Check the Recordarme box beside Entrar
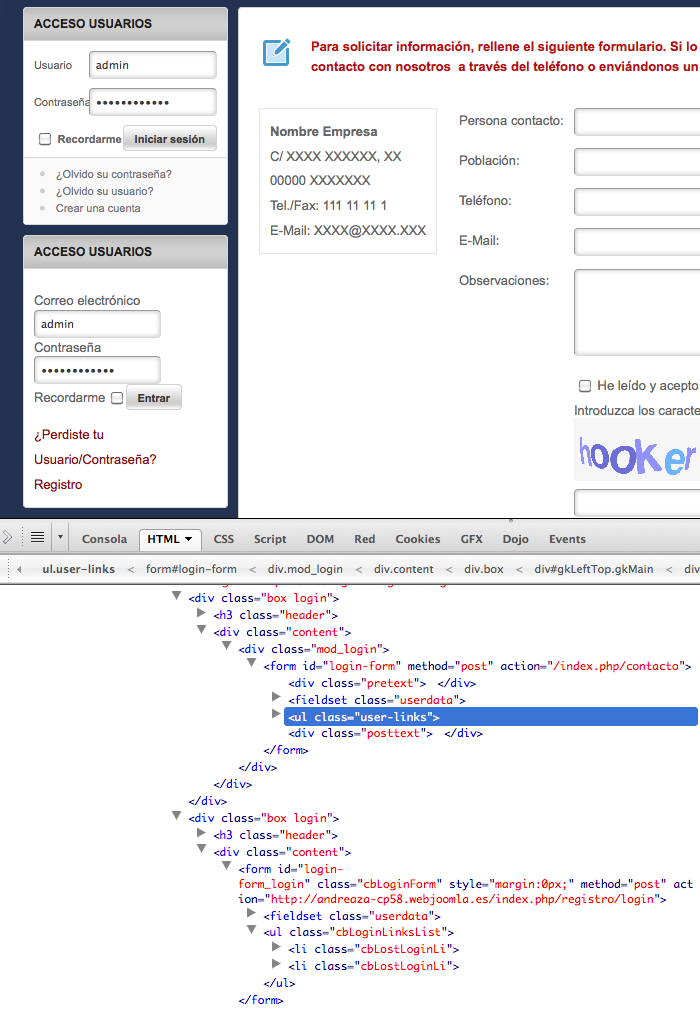The width and height of the screenshot is (700, 1011). (x=117, y=398)
